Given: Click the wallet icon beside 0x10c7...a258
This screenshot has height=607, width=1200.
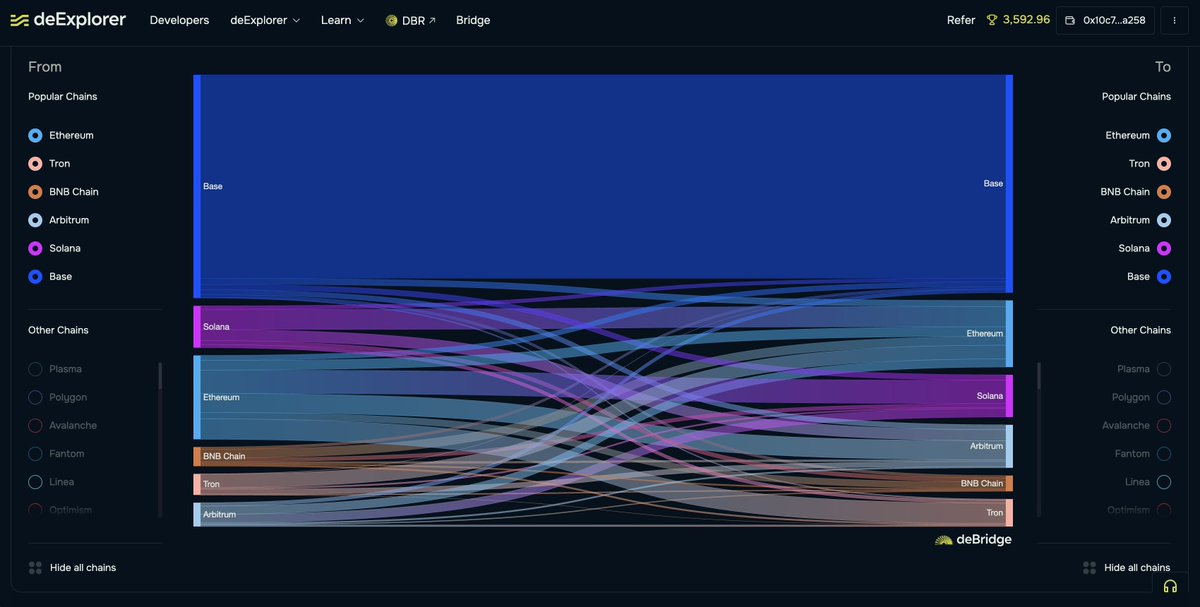Looking at the screenshot, I should [x=1071, y=20].
